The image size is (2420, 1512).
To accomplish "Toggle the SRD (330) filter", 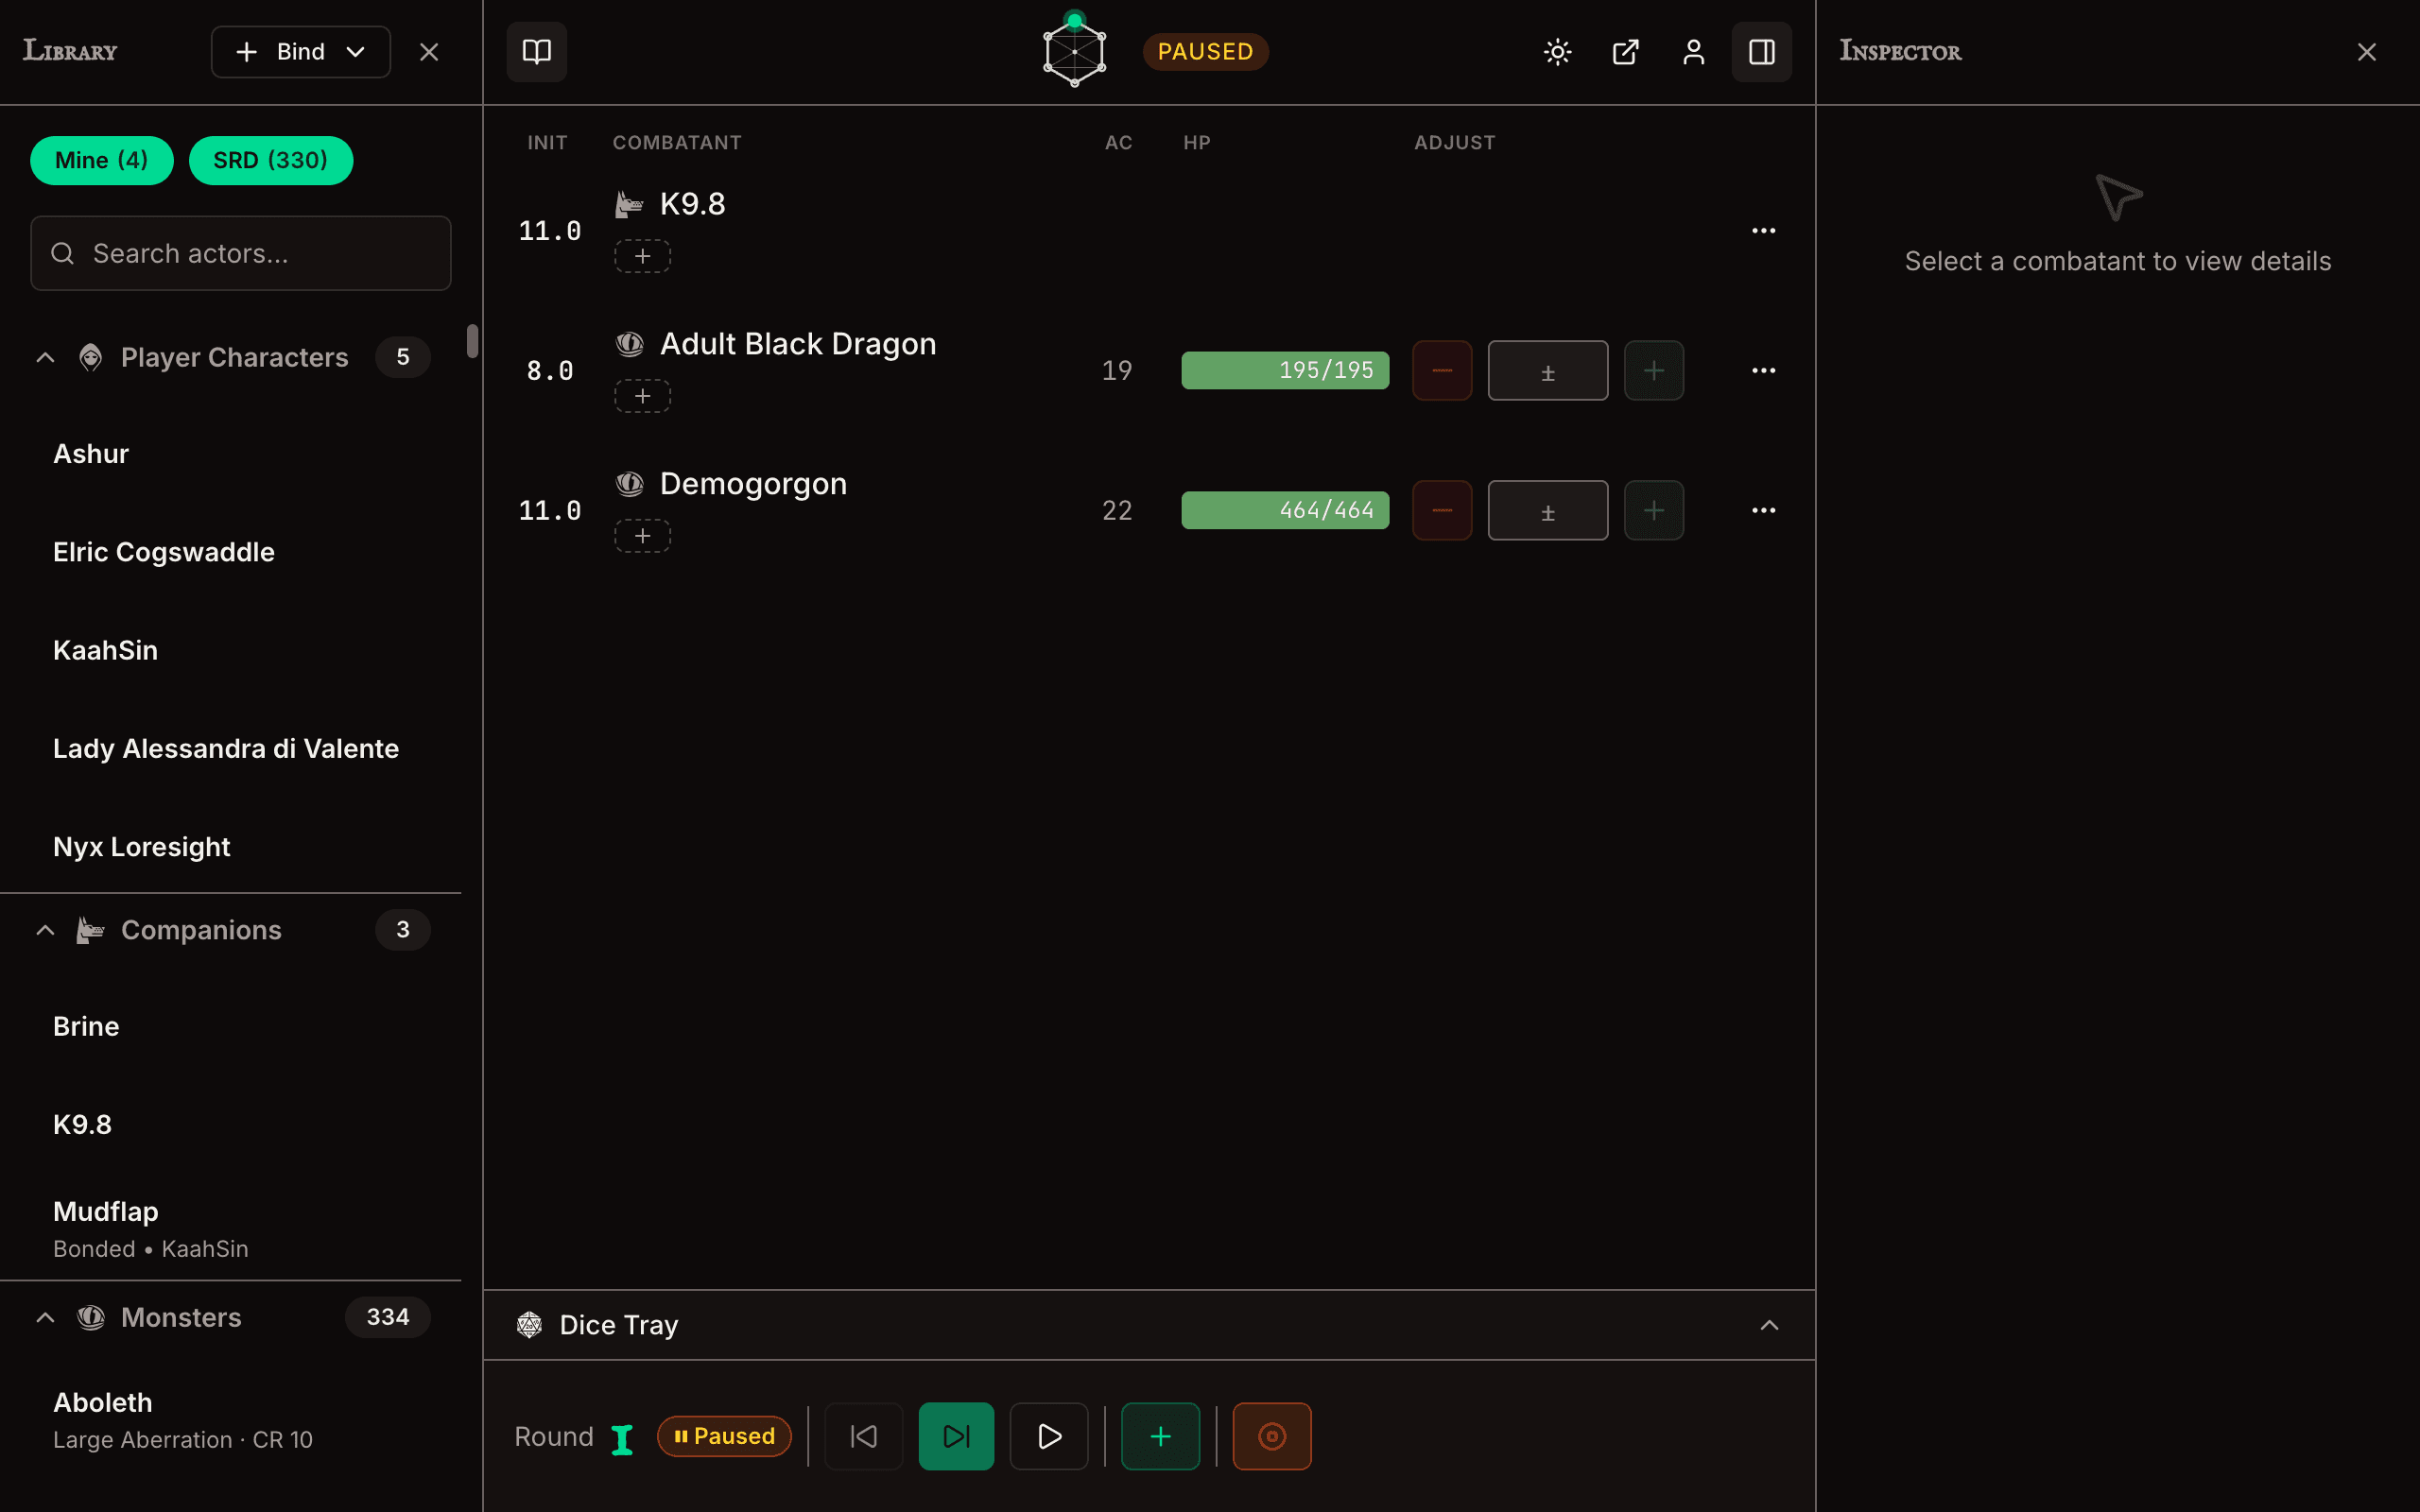I will [x=271, y=160].
